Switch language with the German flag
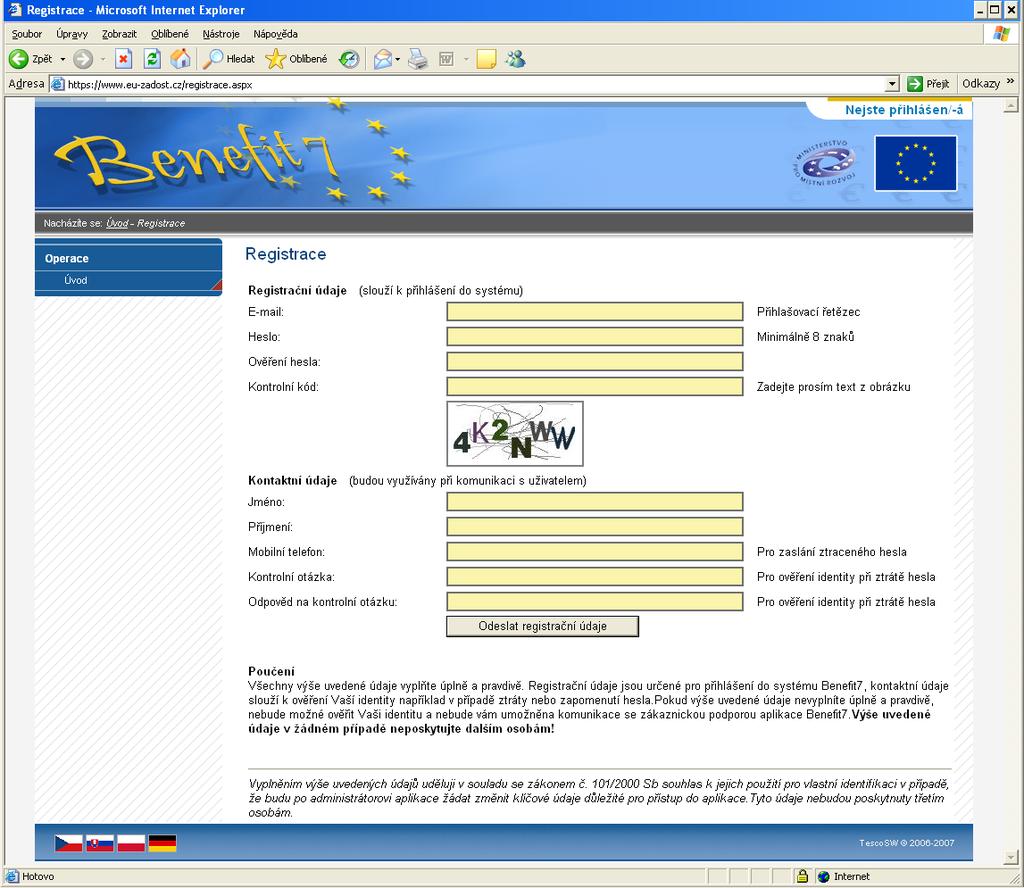The height and width of the screenshot is (888, 1024). pos(163,843)
